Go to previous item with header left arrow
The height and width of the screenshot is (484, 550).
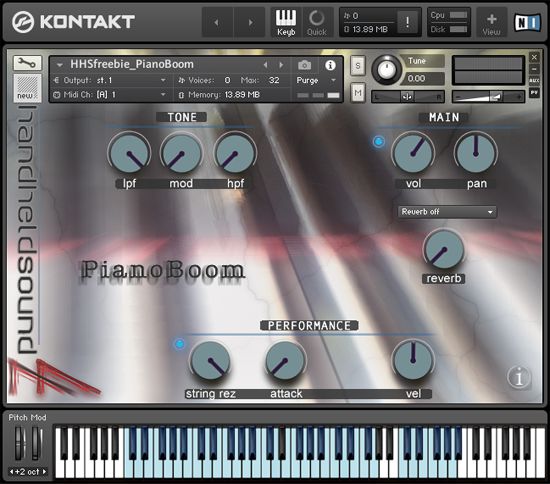(x=217, y=22)
